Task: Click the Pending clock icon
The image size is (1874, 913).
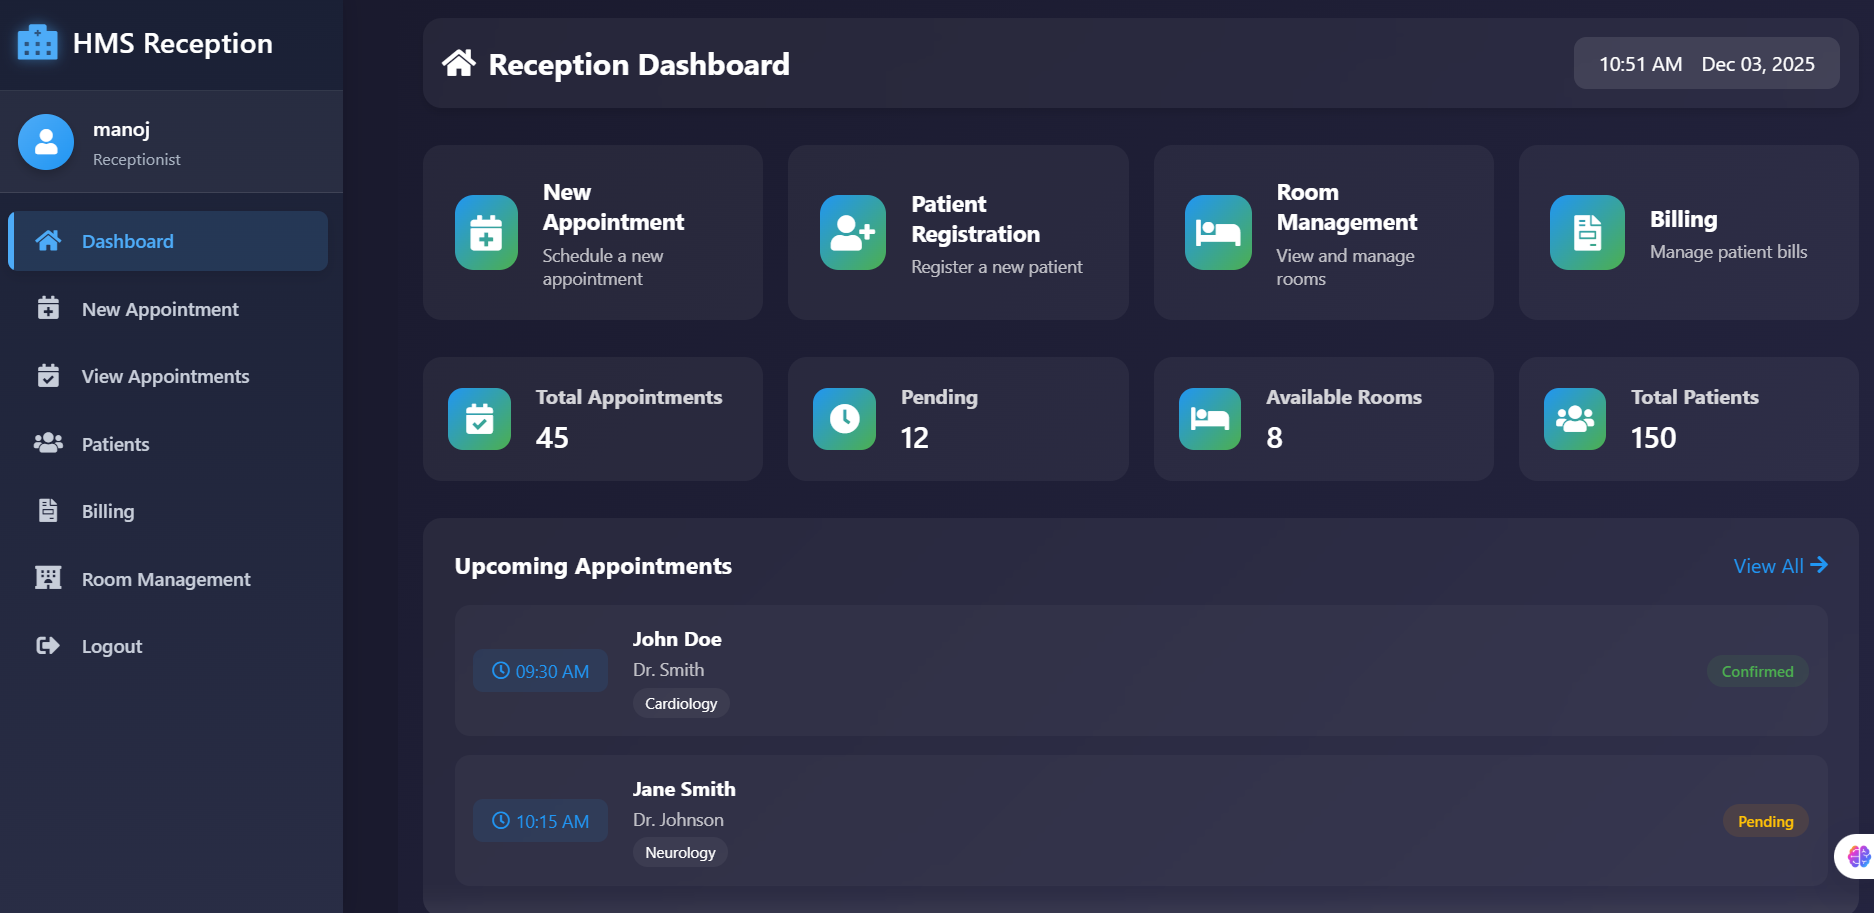Action: pyautogui.click(x=844, y=418)
